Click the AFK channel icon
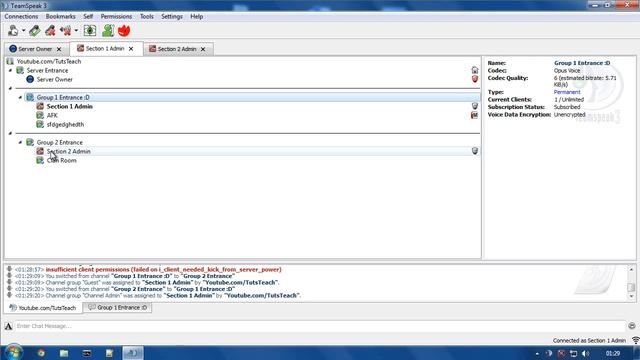Viewport: 640px width, 360px height. click(x=40, y=116)
